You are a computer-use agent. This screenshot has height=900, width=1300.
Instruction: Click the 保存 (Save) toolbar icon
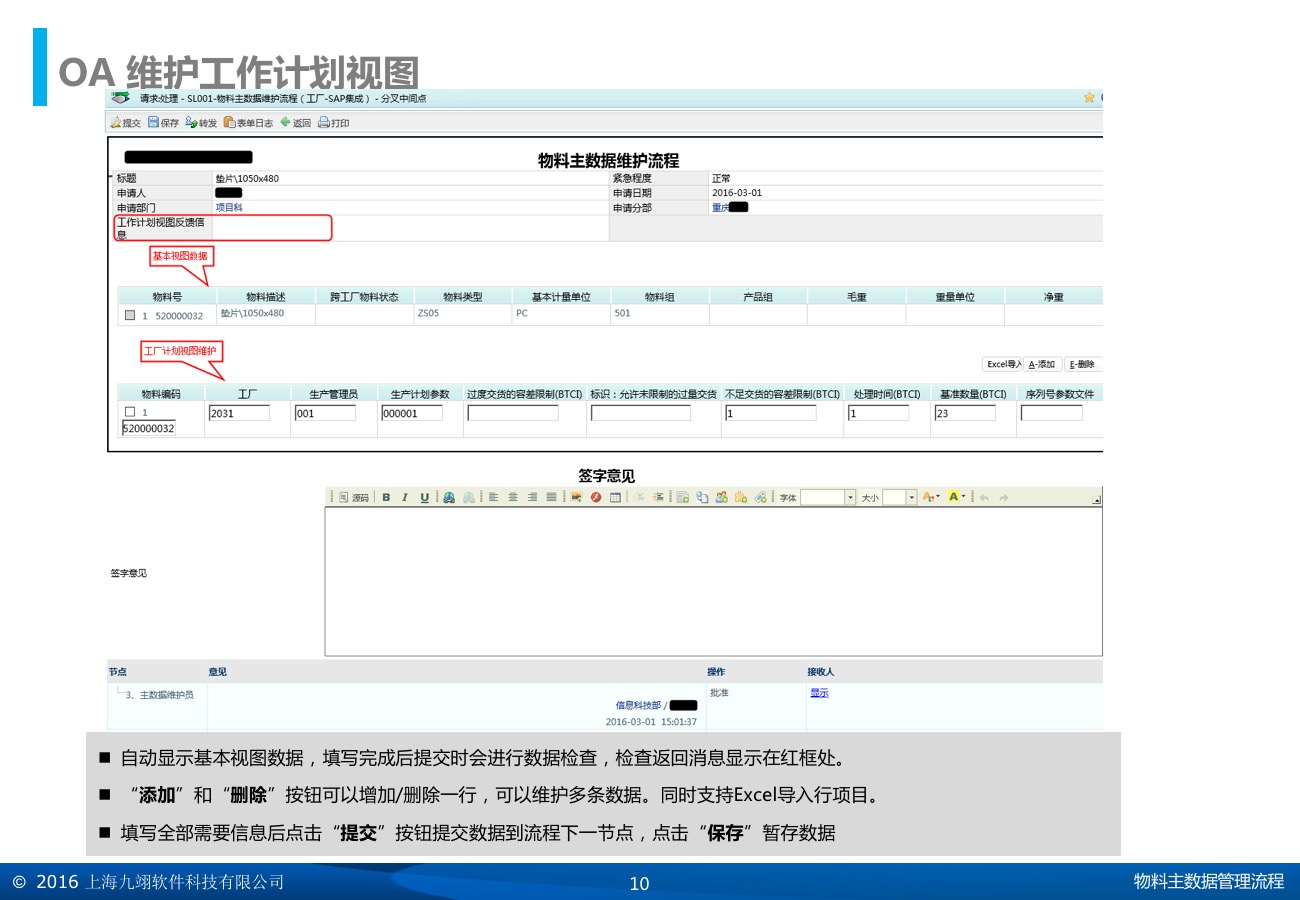coord(163,123)
